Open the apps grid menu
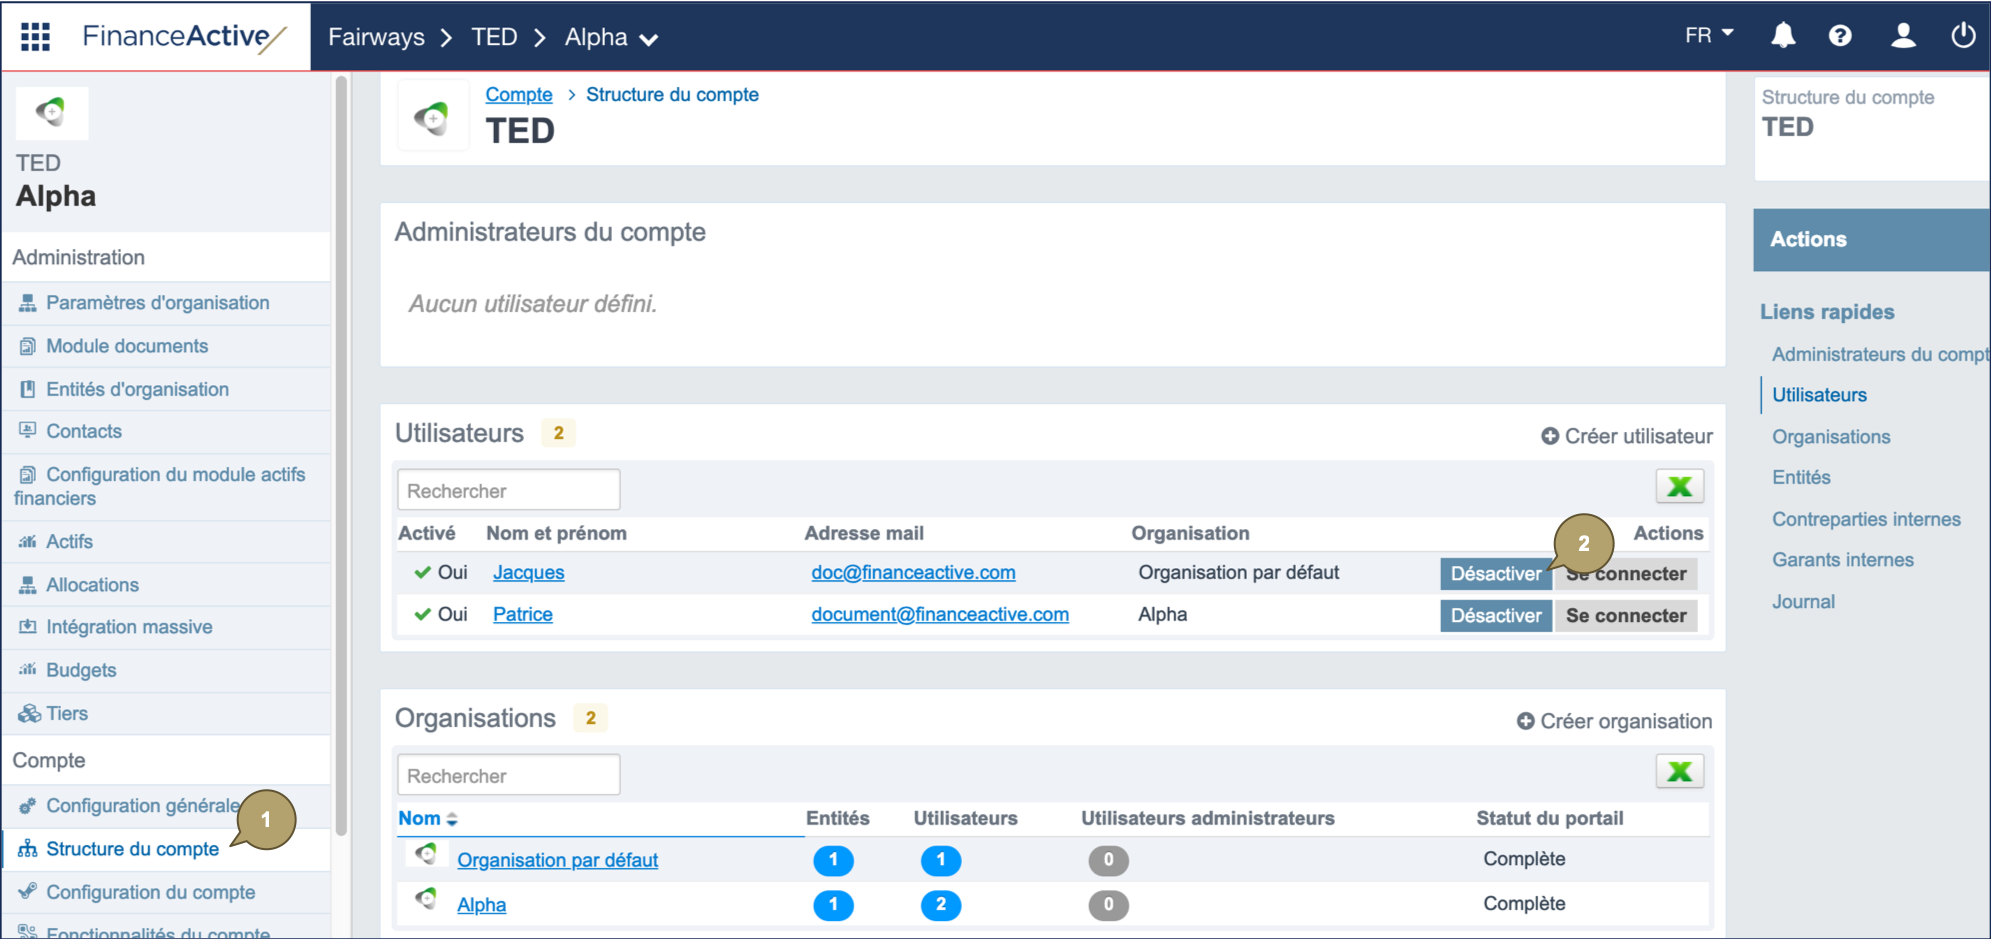1991x939 pixels. pyautogui.click(x=36, y=36)
